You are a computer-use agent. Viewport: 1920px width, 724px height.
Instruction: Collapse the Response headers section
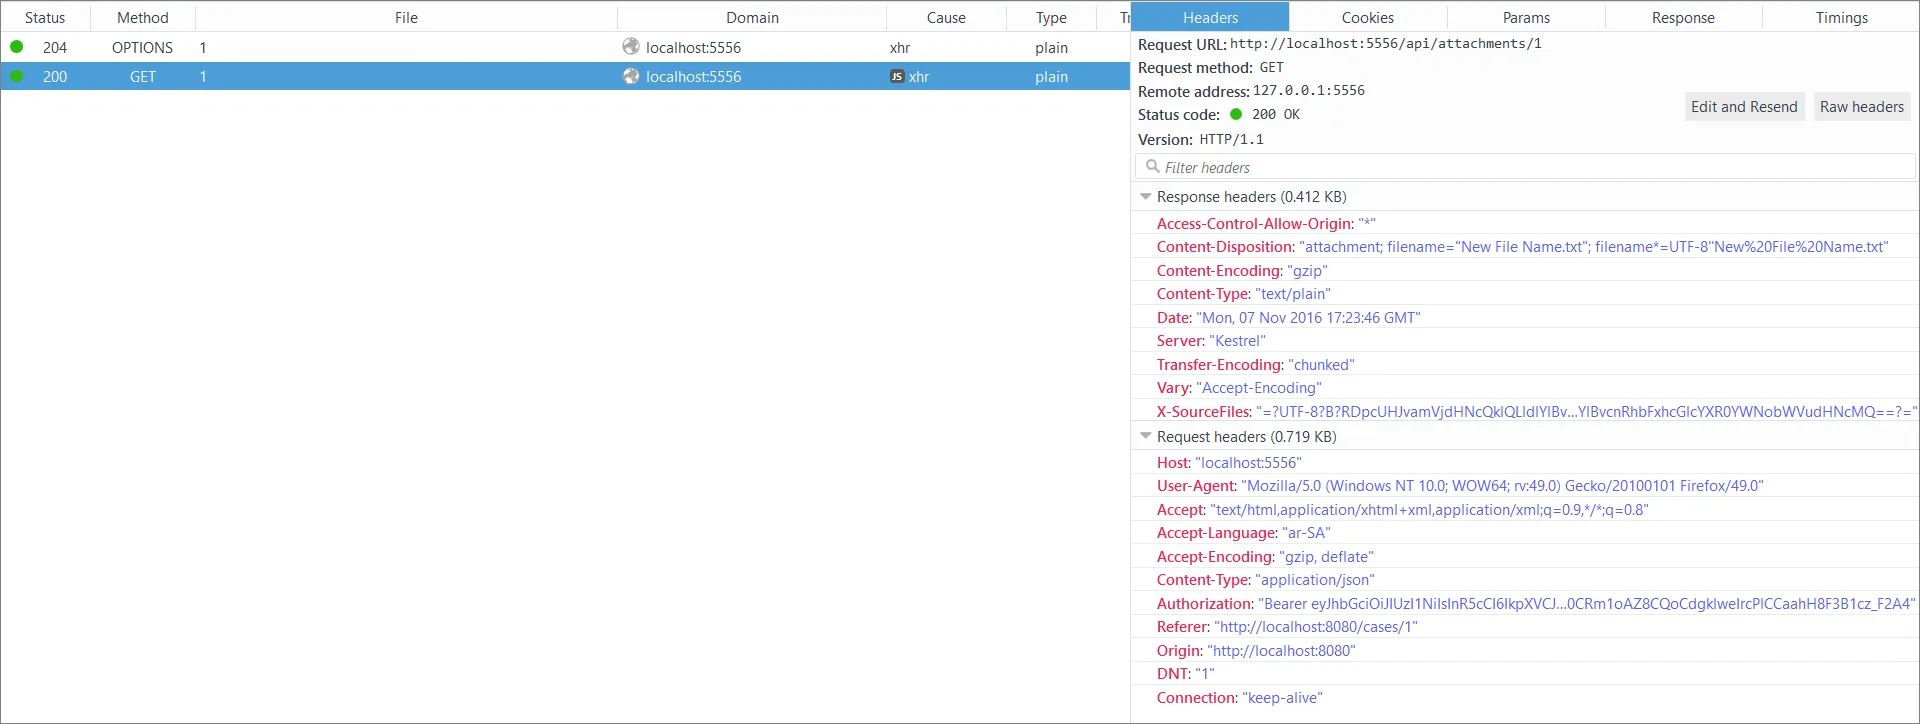(x=1146, y=197)
